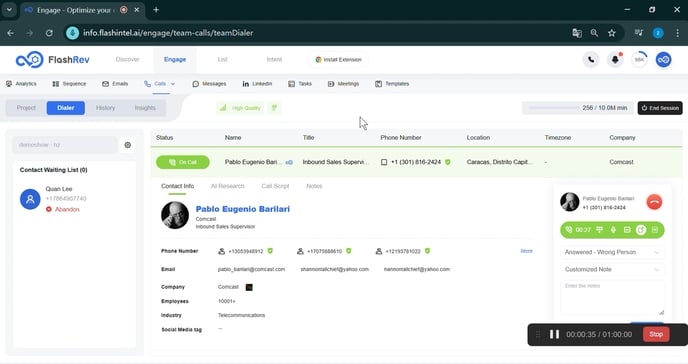The height and width of the screenshot is (364, 688).
Task: Select the Dialer tab
Action: [66, 108]
